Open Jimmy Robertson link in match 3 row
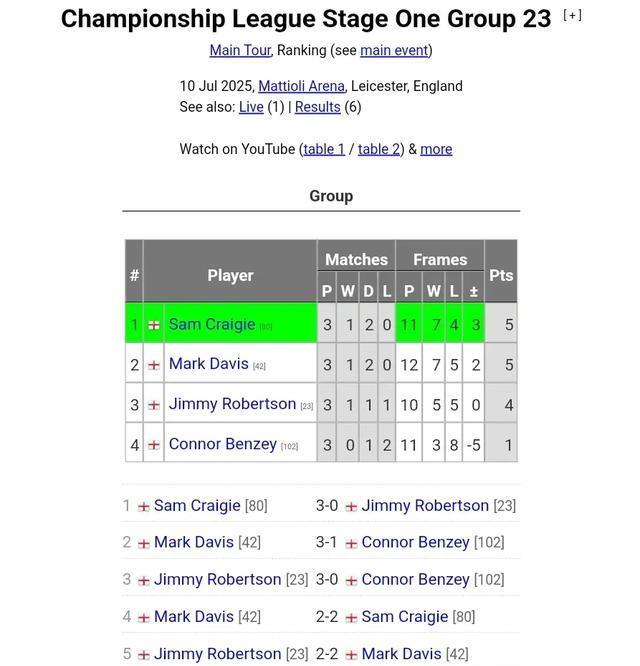This screenshot has height=666, width=640. click(217, 580)
